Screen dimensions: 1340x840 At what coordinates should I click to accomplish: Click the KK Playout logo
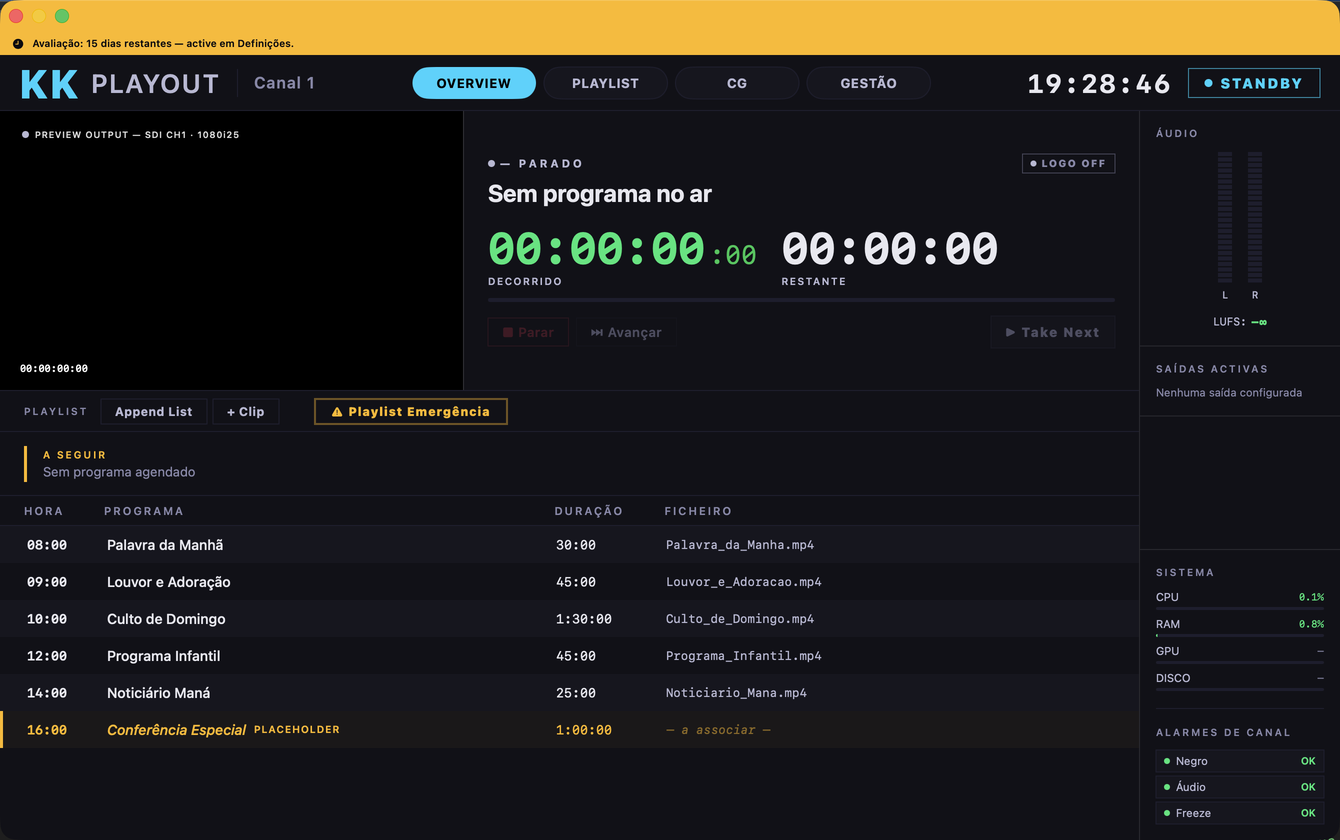(120, 84)
